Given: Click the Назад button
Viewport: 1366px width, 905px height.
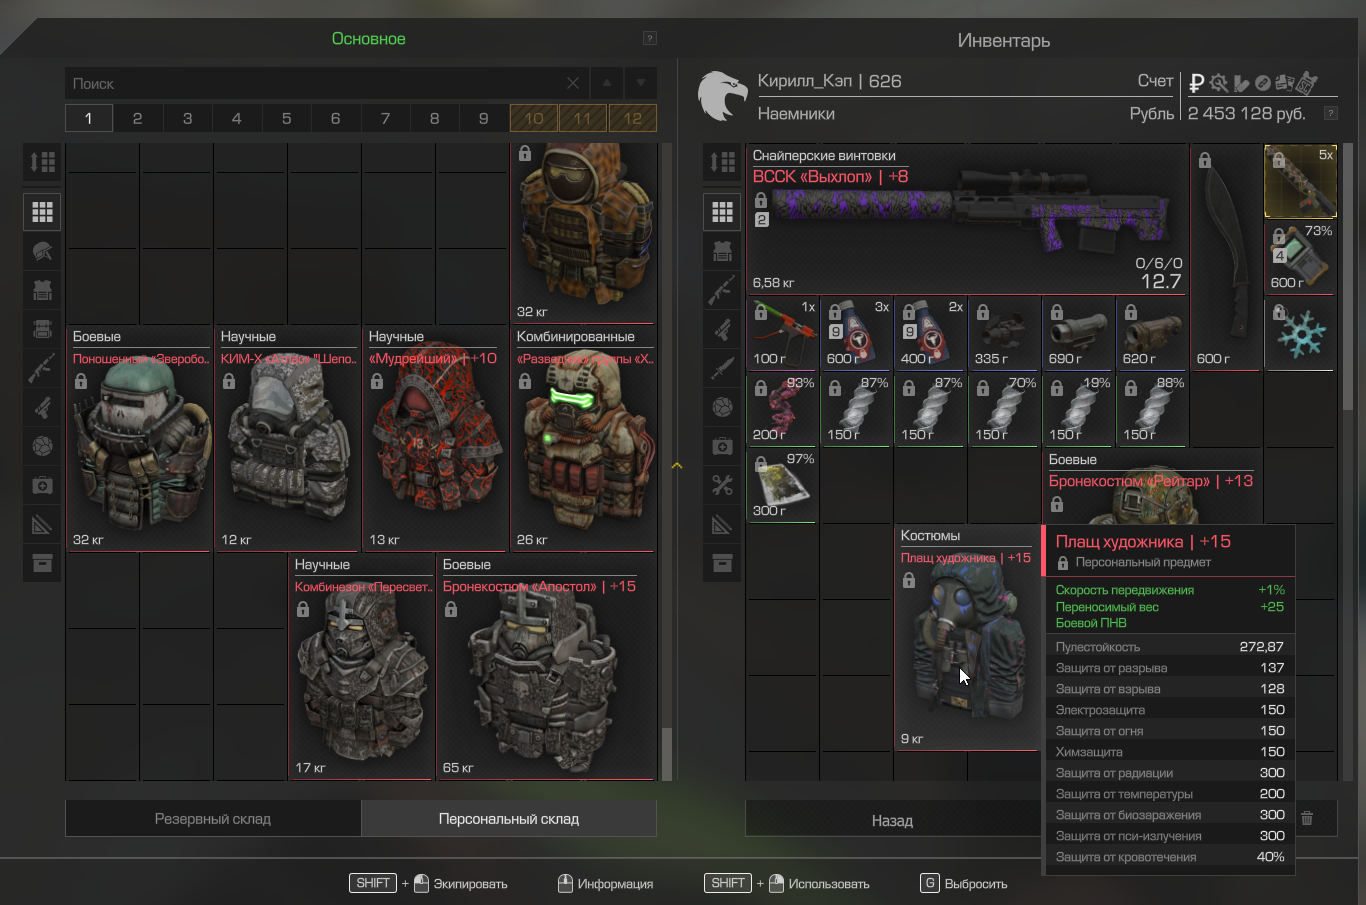Looking at the screenshot, I should pyautogui.click(x=892, y=820).
